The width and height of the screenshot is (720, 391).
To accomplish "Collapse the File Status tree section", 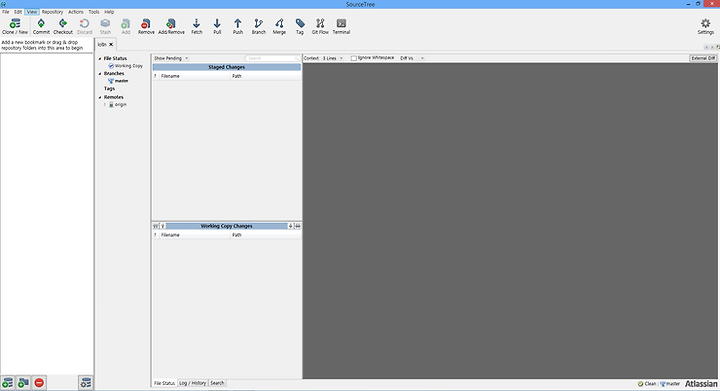I will tap(100, 59).
